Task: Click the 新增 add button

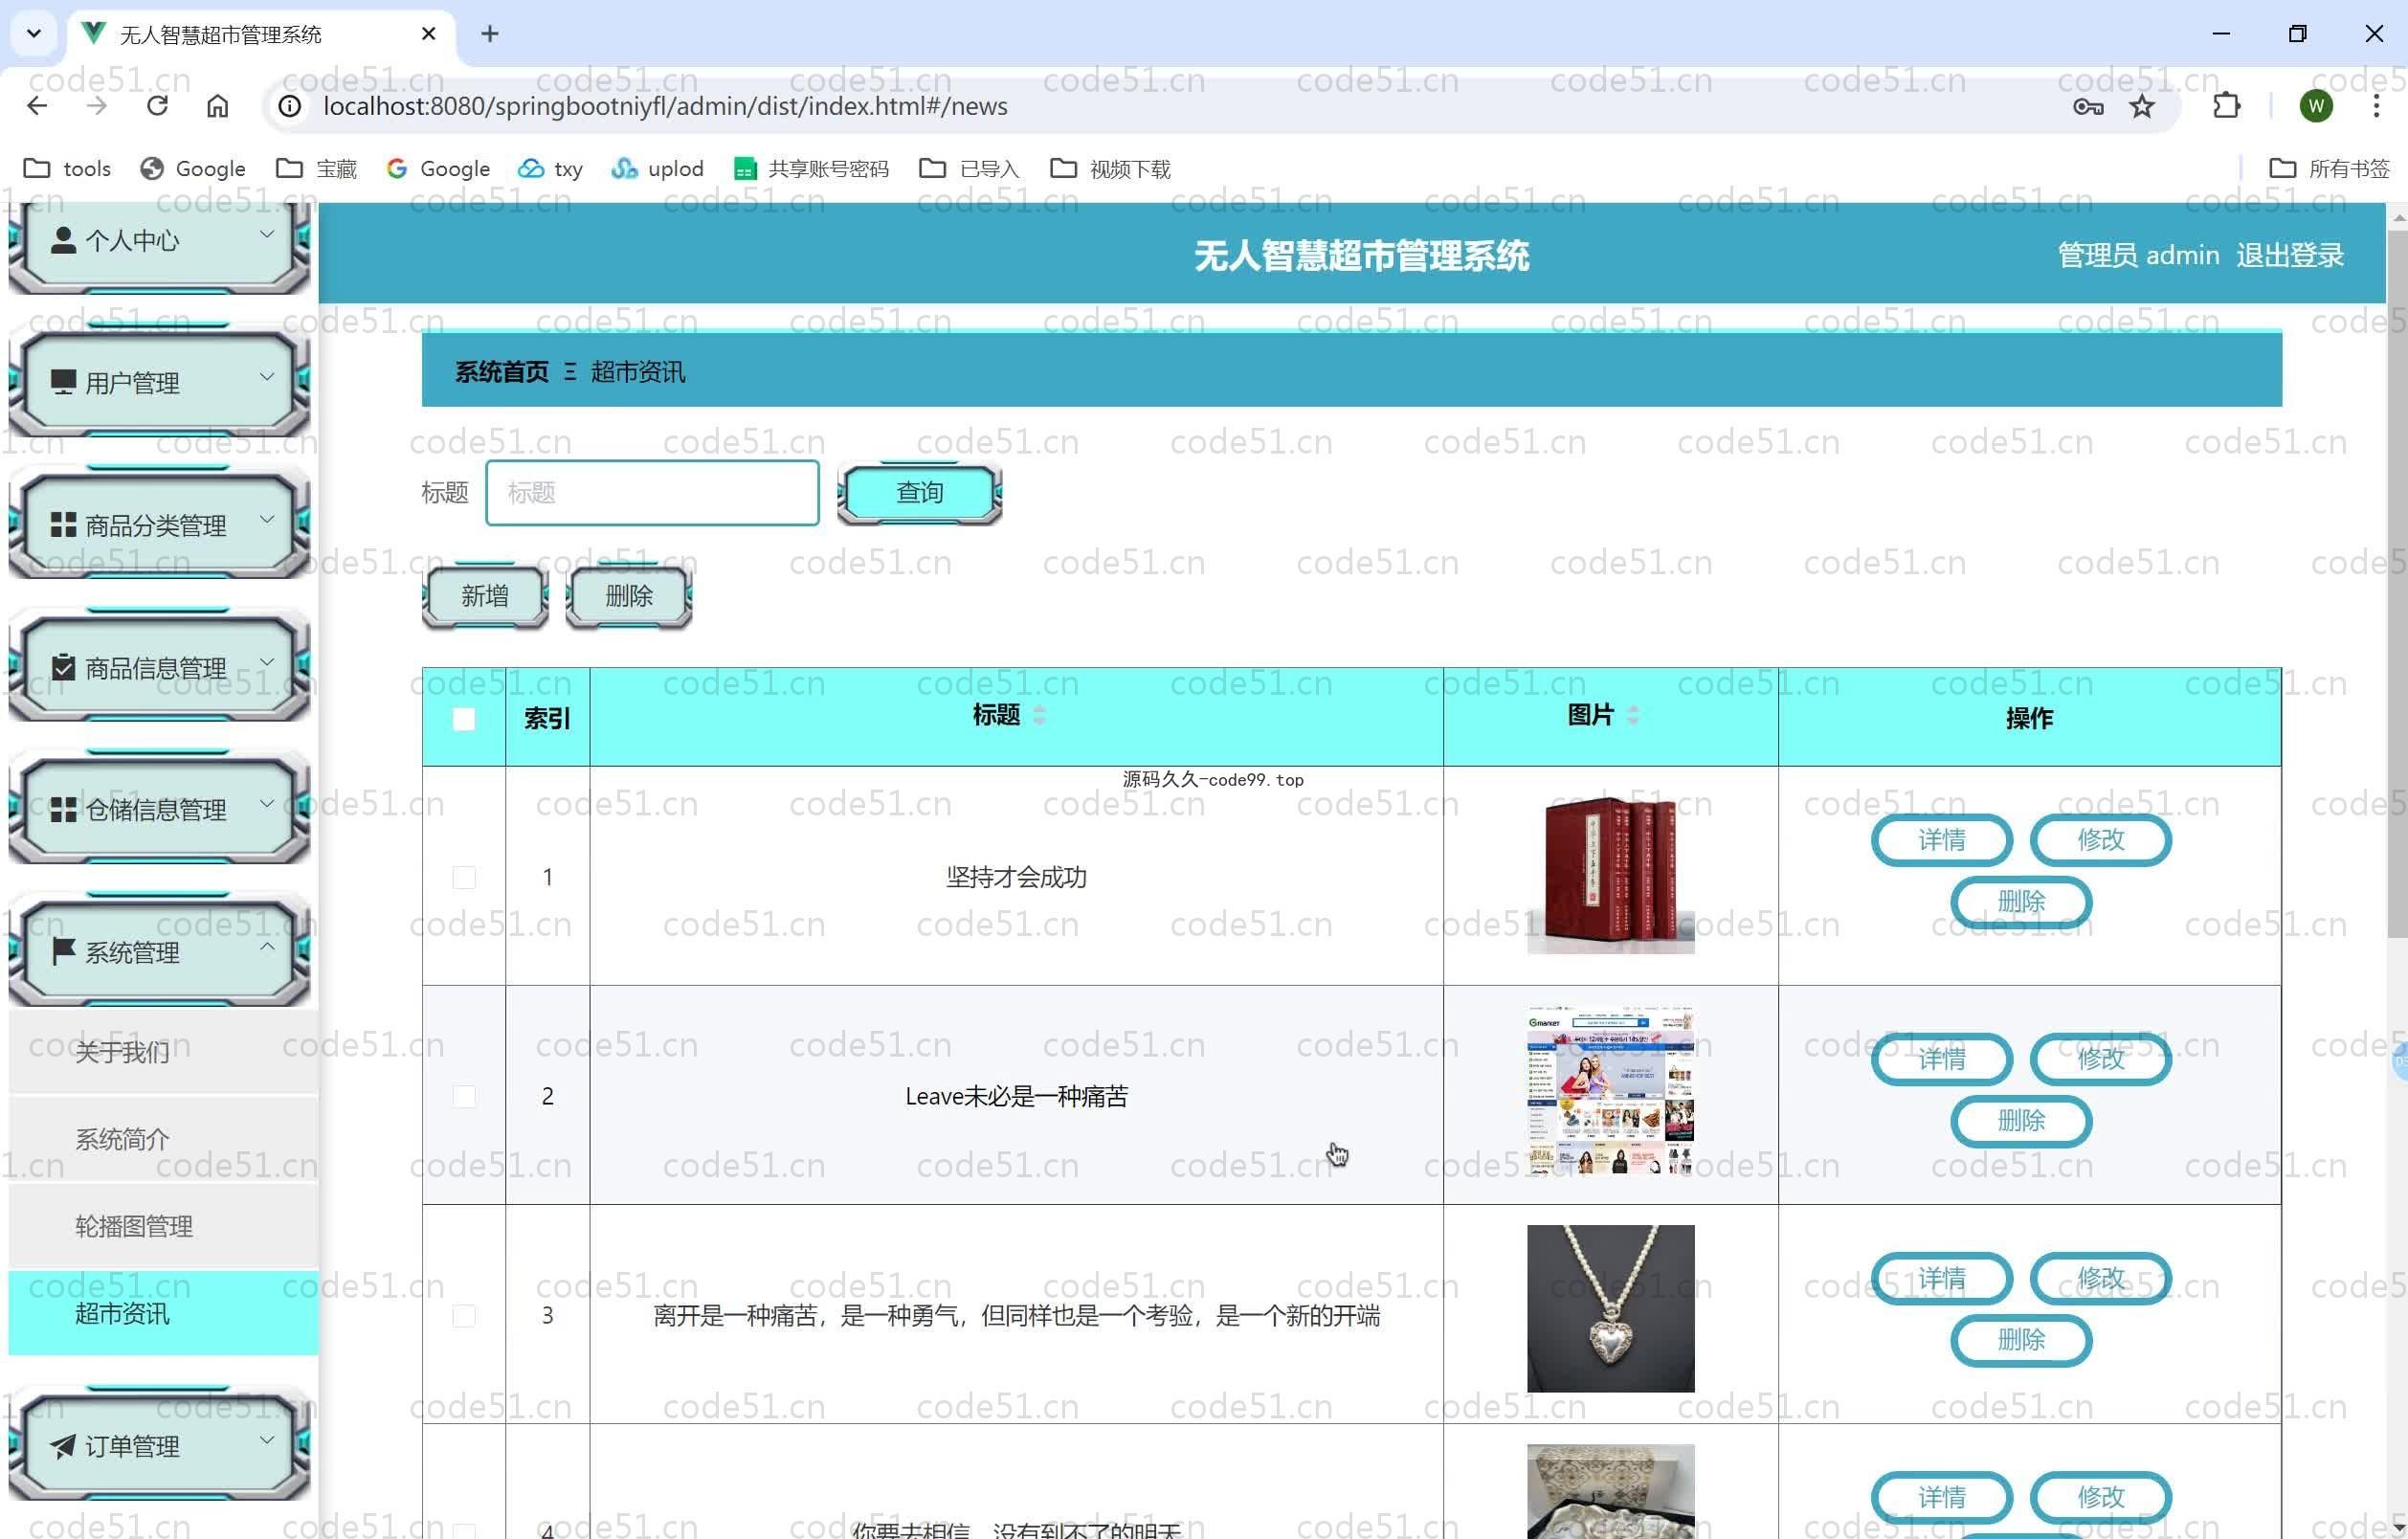Action: click(x=485, y=596)
